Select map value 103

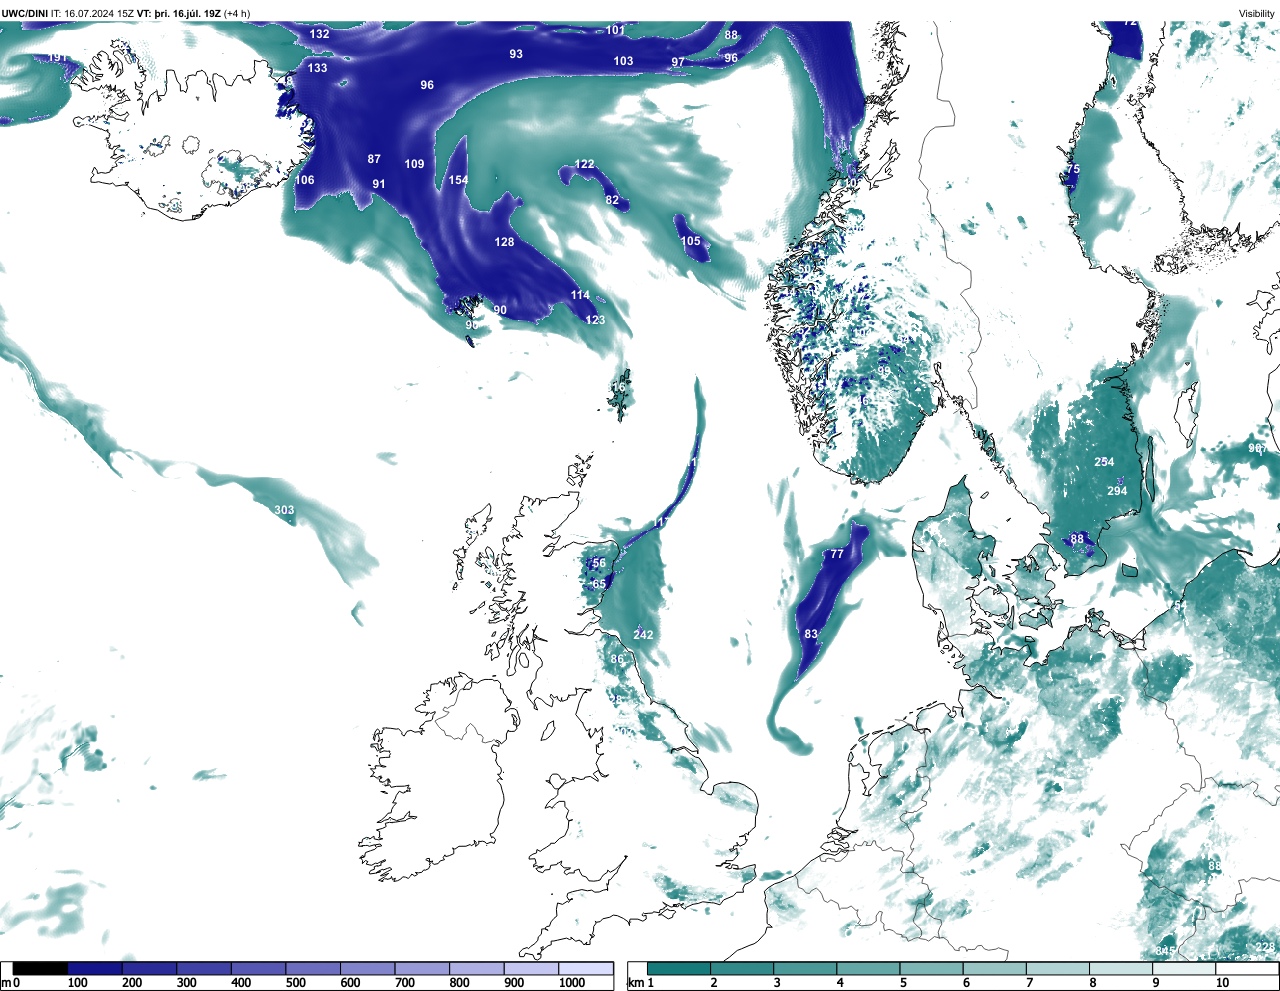pyautogui.click(x=623, y=61)
